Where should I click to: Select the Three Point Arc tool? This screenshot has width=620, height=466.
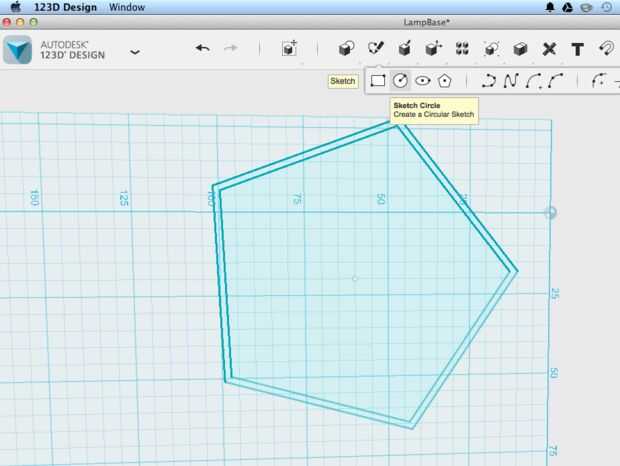tap(556, 81)
